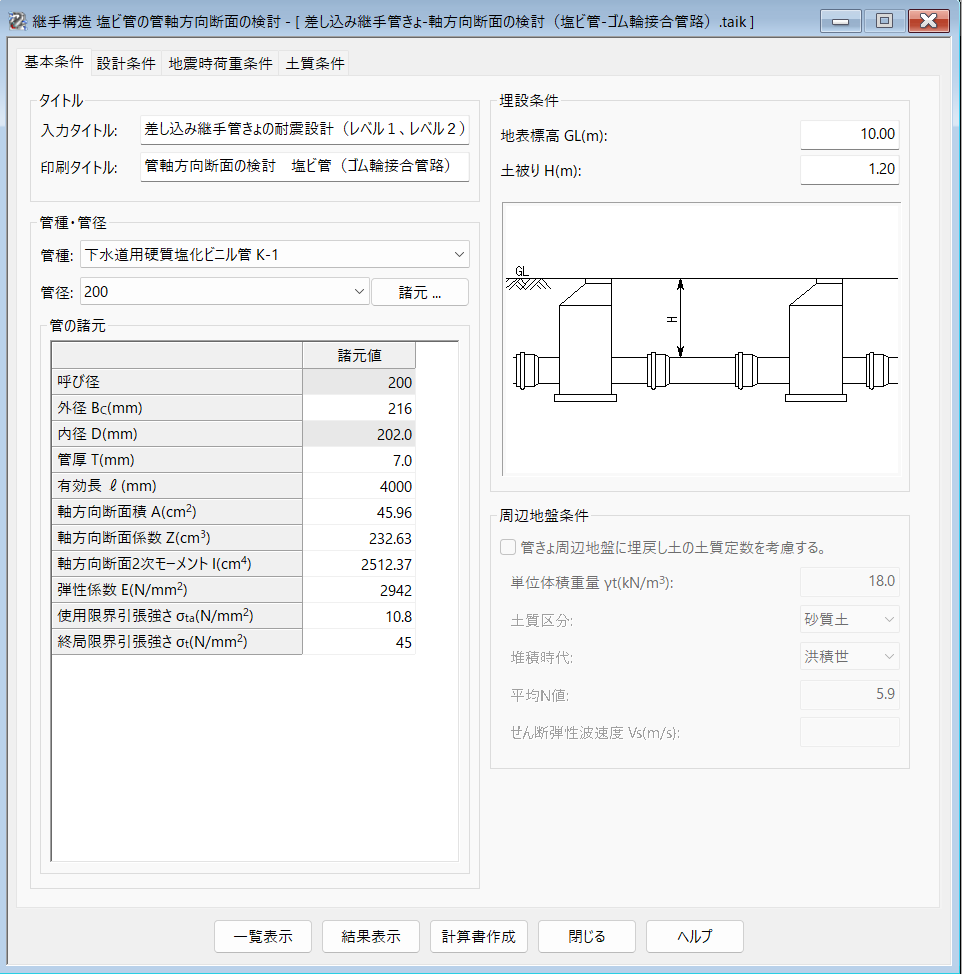Open the 土質区分 dropdown
The height and width of the screenshot is (974, 962).
pos(849,619)
